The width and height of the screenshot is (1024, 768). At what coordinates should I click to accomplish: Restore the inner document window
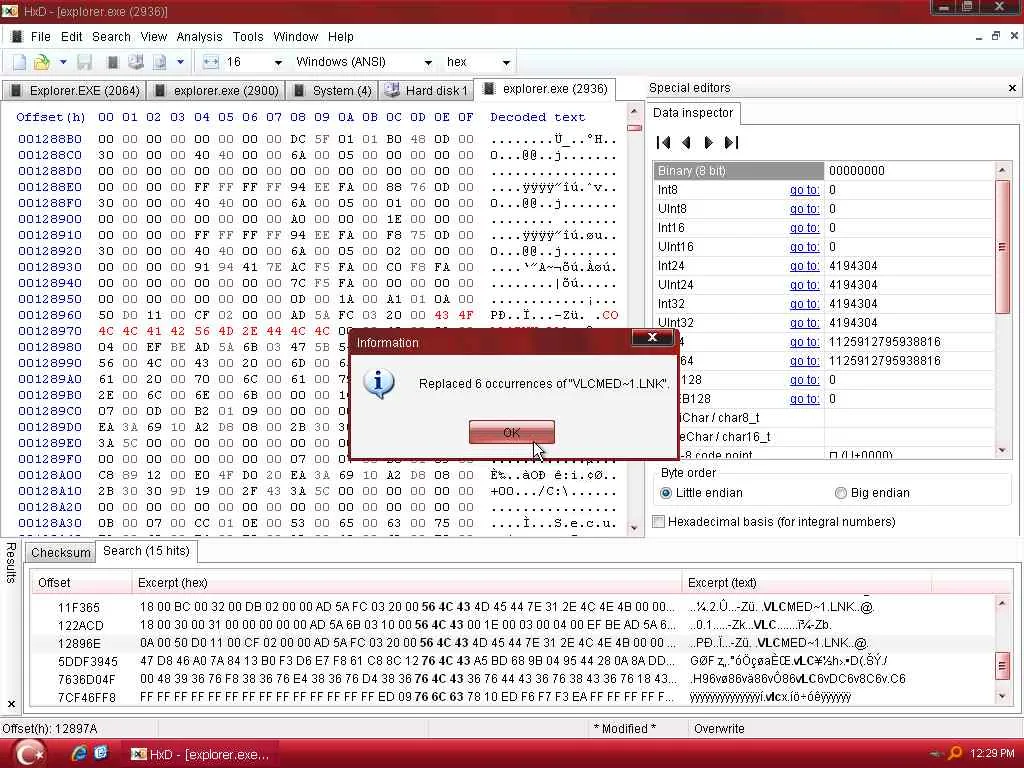(996, 37)
